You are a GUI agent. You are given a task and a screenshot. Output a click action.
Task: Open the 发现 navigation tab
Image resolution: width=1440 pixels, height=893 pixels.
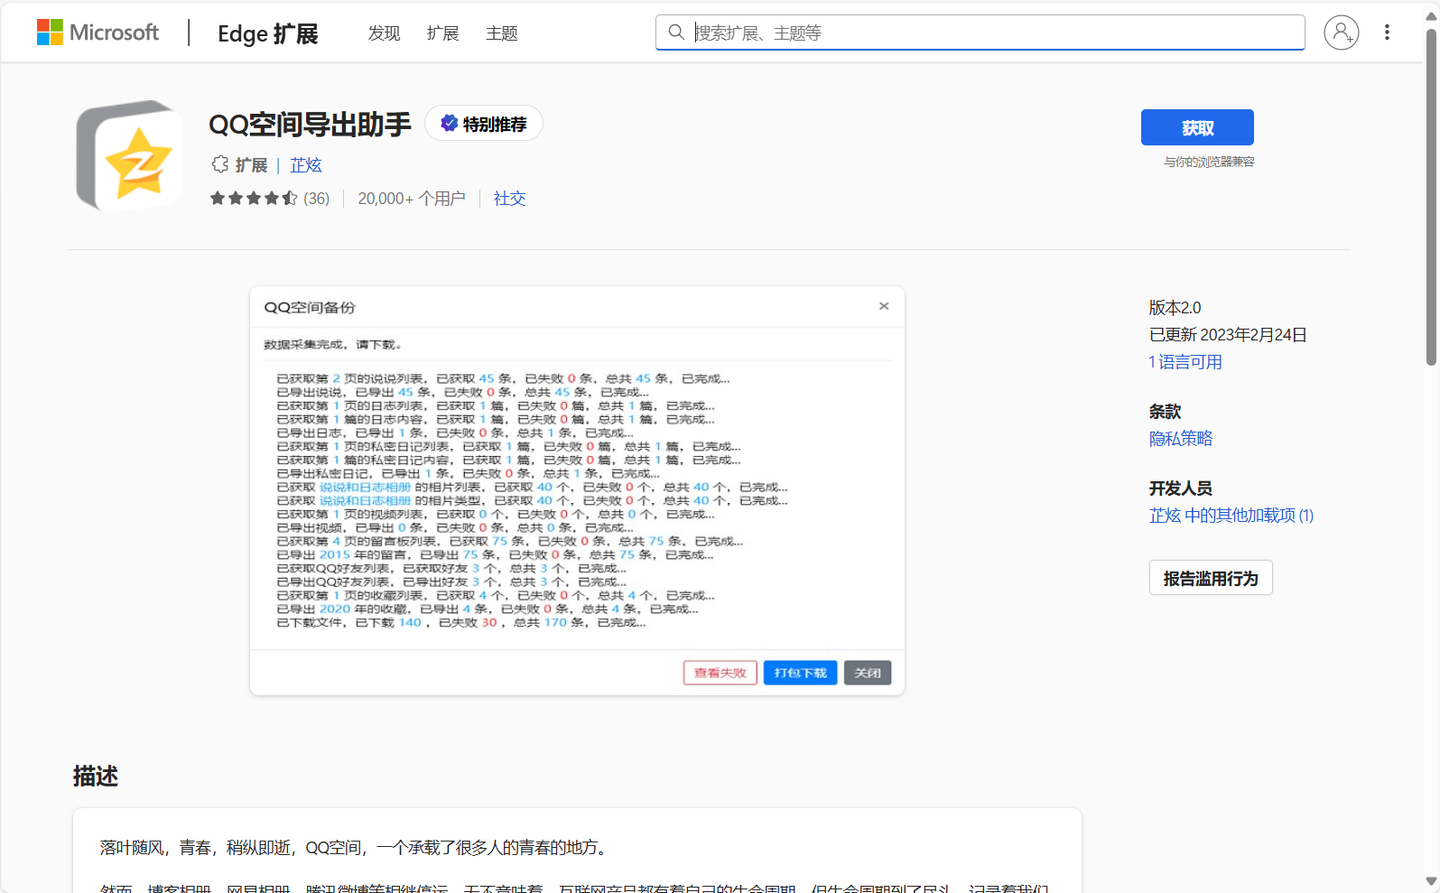point(384,33)
